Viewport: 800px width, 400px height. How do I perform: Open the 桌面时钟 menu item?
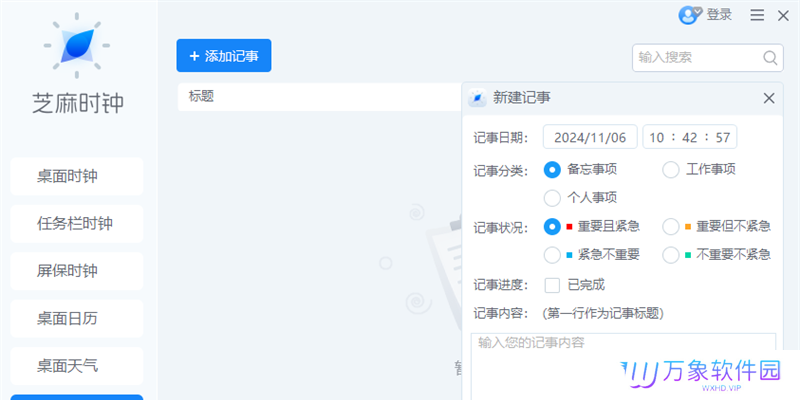77,177
